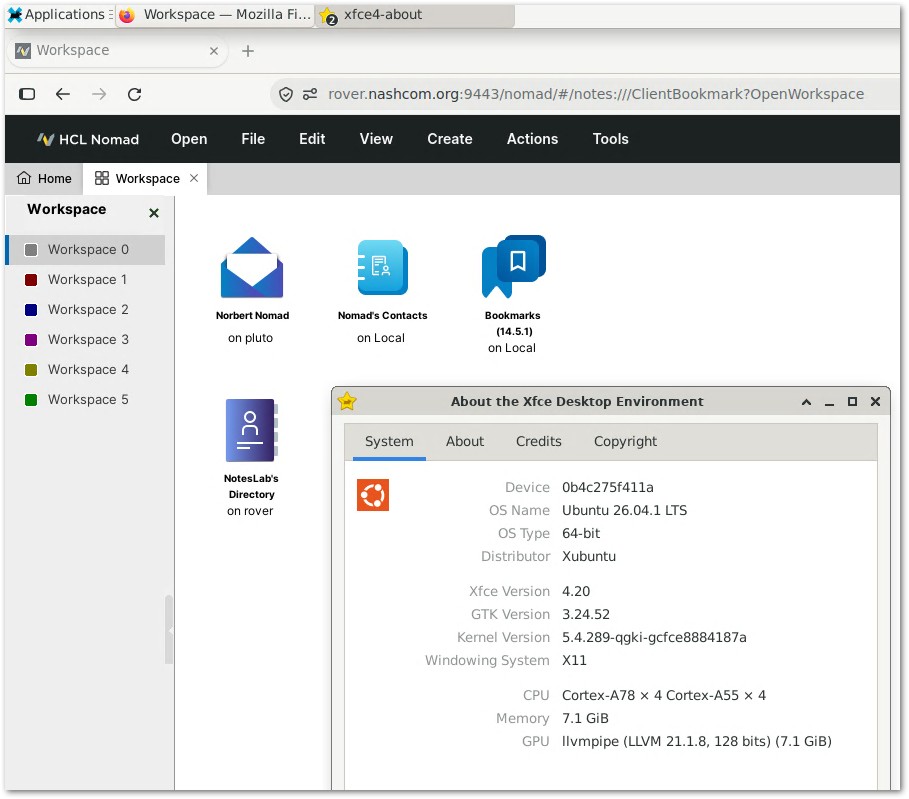
Task: Open a new Firefox tab
Action: pos(248,51)
